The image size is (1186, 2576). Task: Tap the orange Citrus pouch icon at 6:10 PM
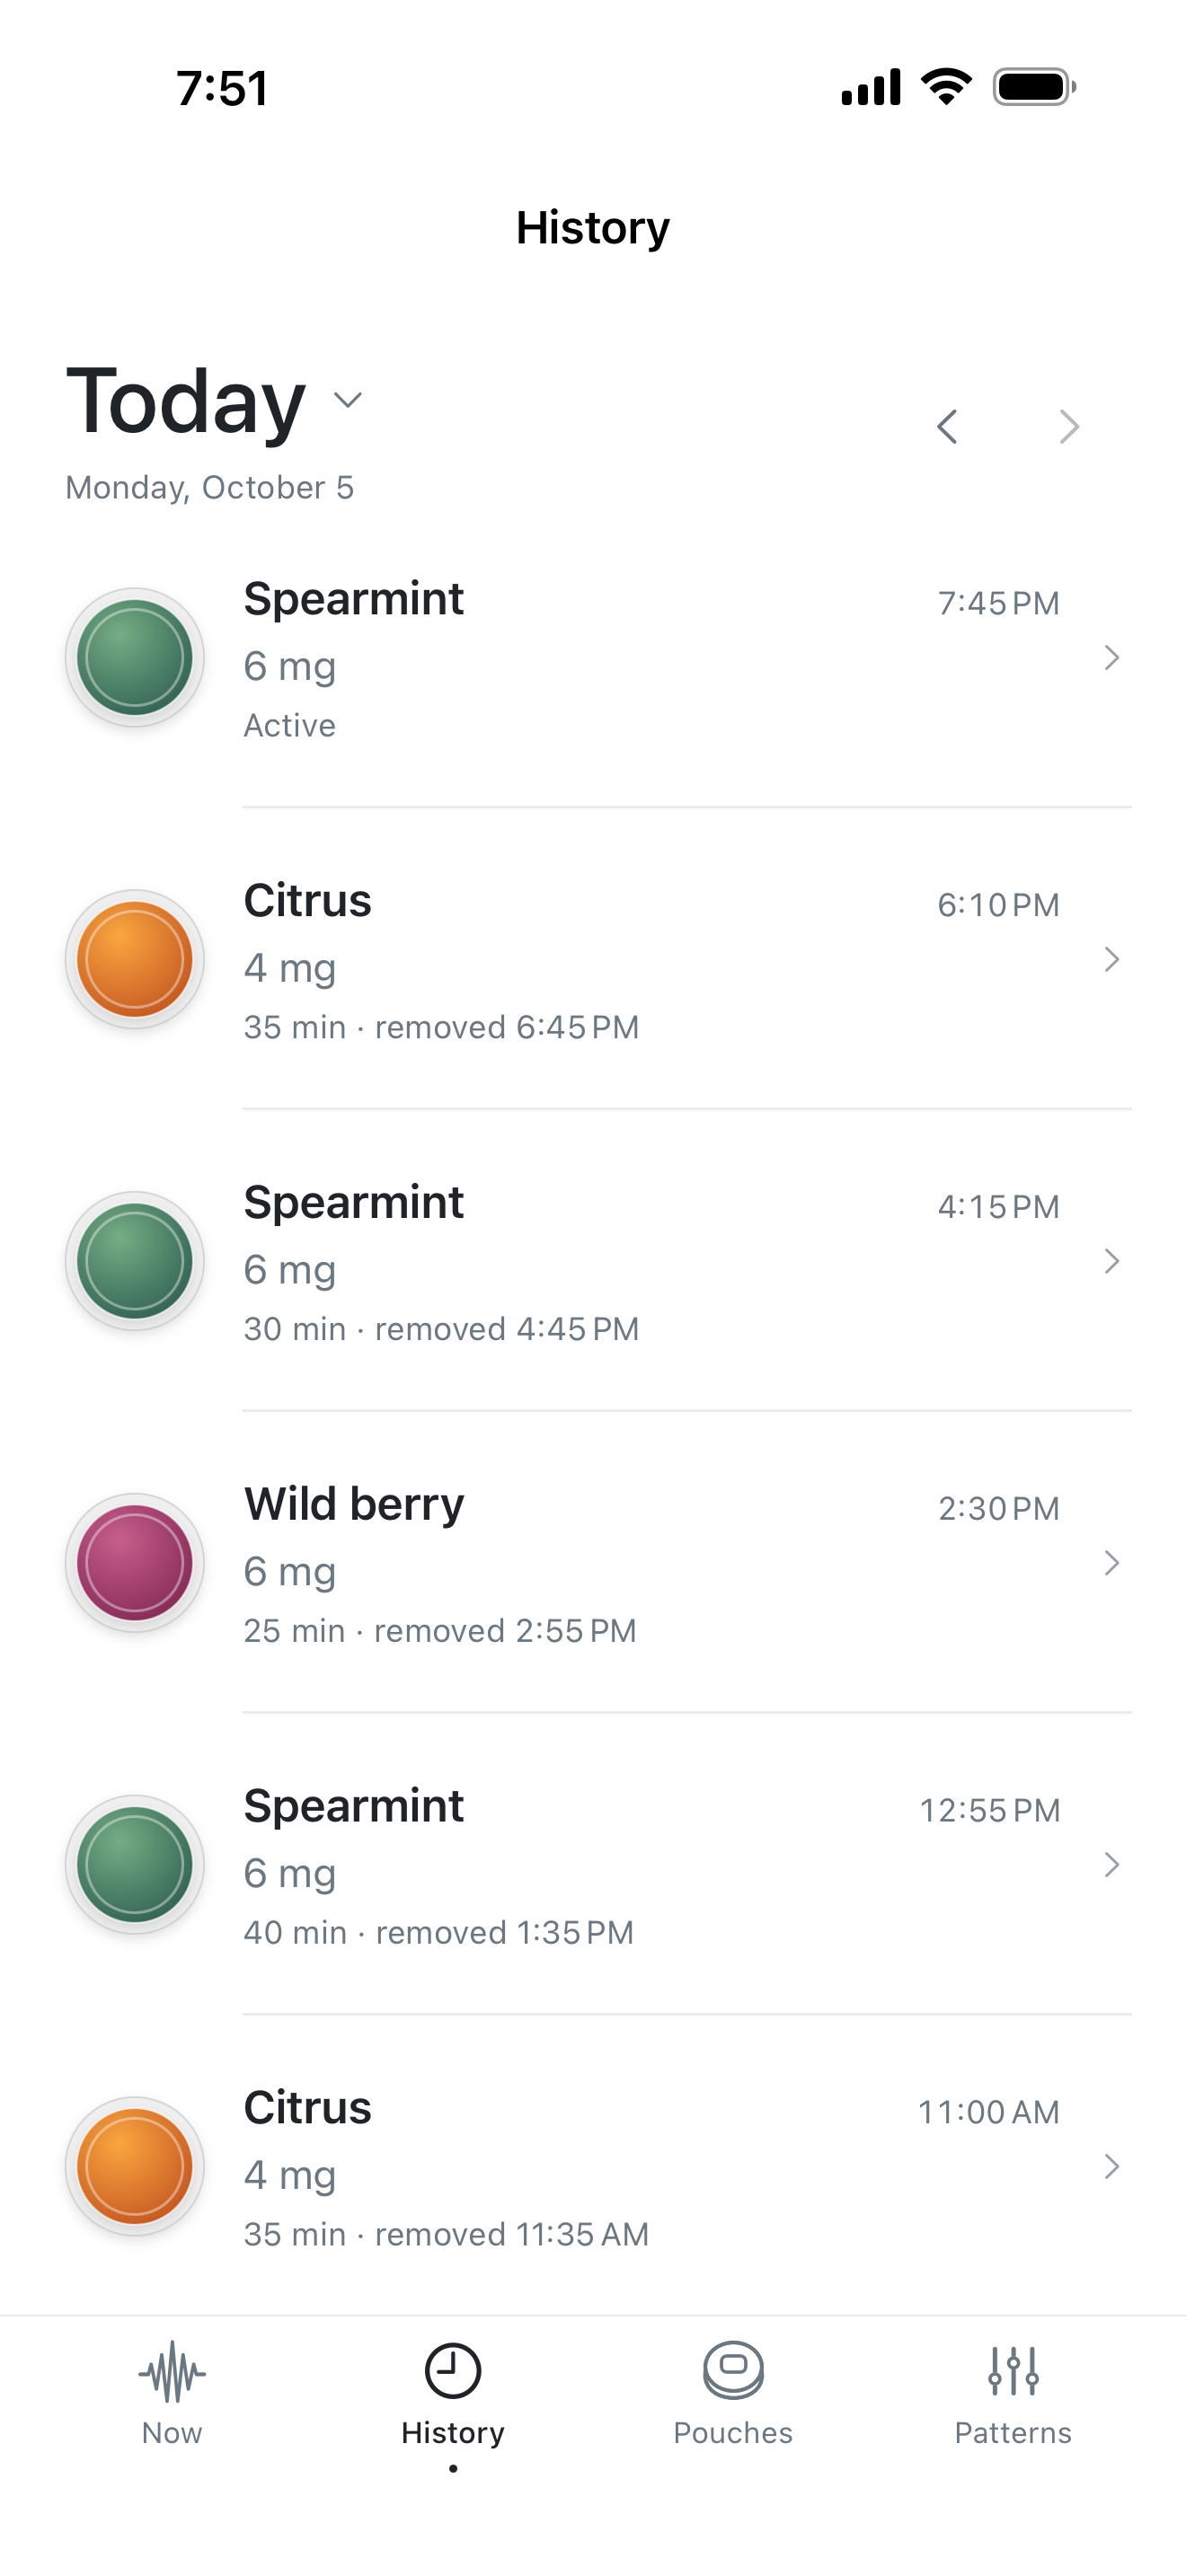(135, 960)
